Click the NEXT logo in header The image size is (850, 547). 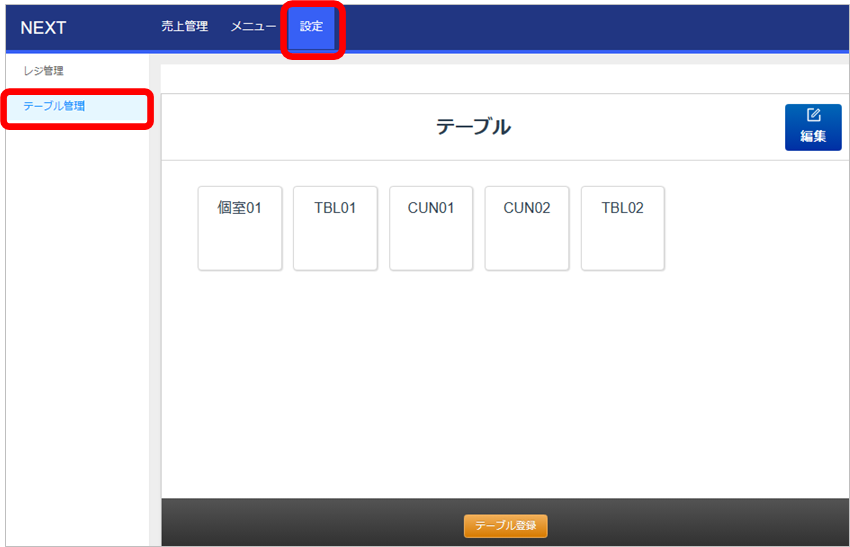[43, 28]
